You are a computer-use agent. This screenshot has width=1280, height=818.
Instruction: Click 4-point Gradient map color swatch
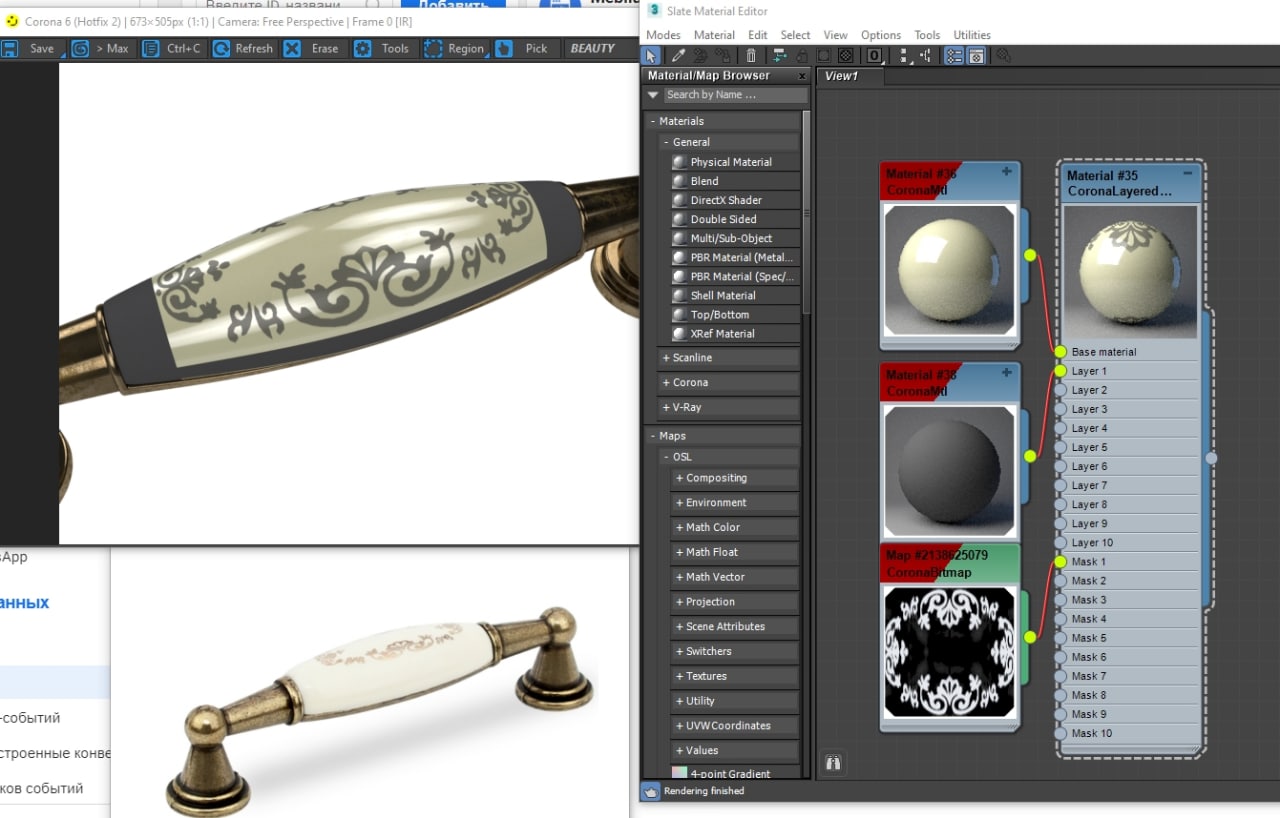tap(679, 773)
